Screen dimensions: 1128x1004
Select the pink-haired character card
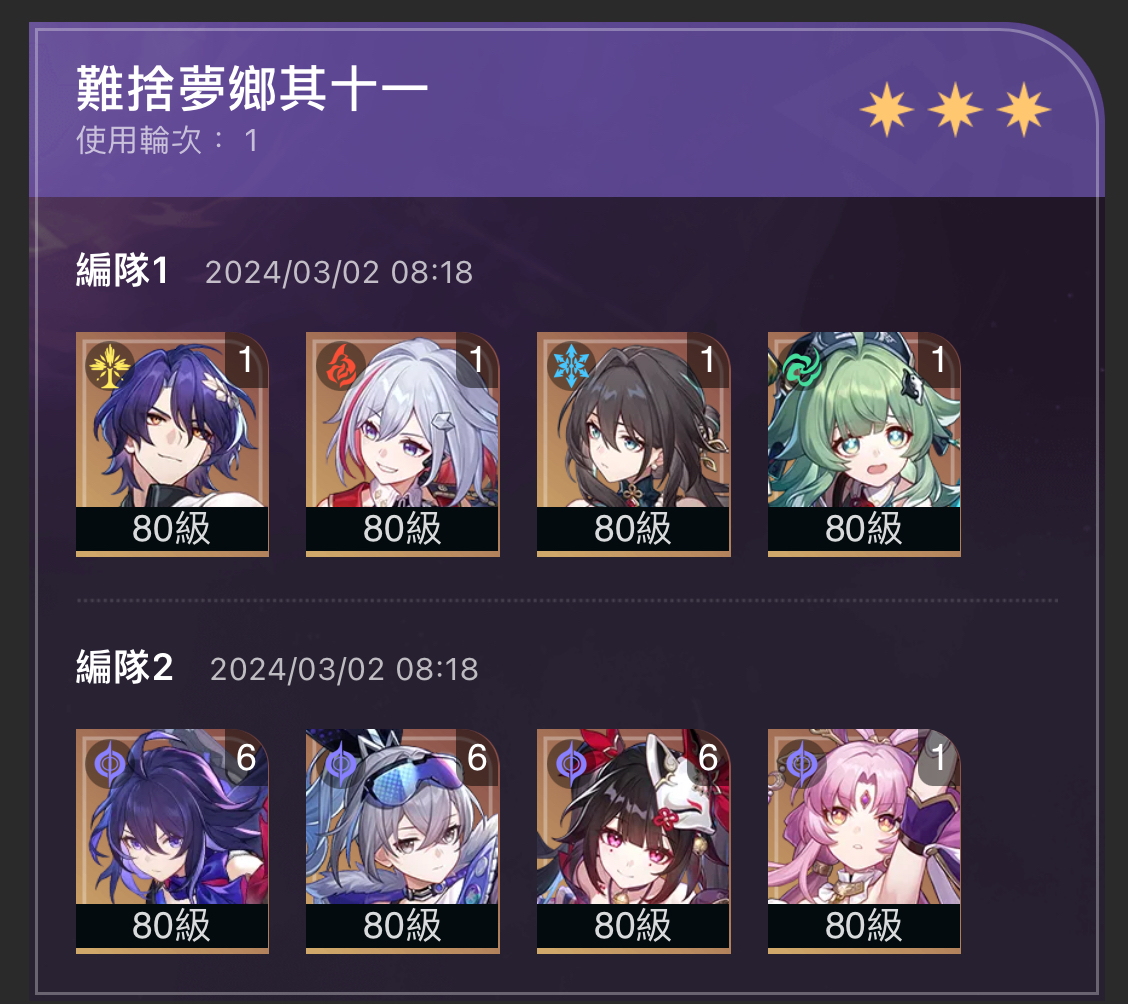point(864,841)
